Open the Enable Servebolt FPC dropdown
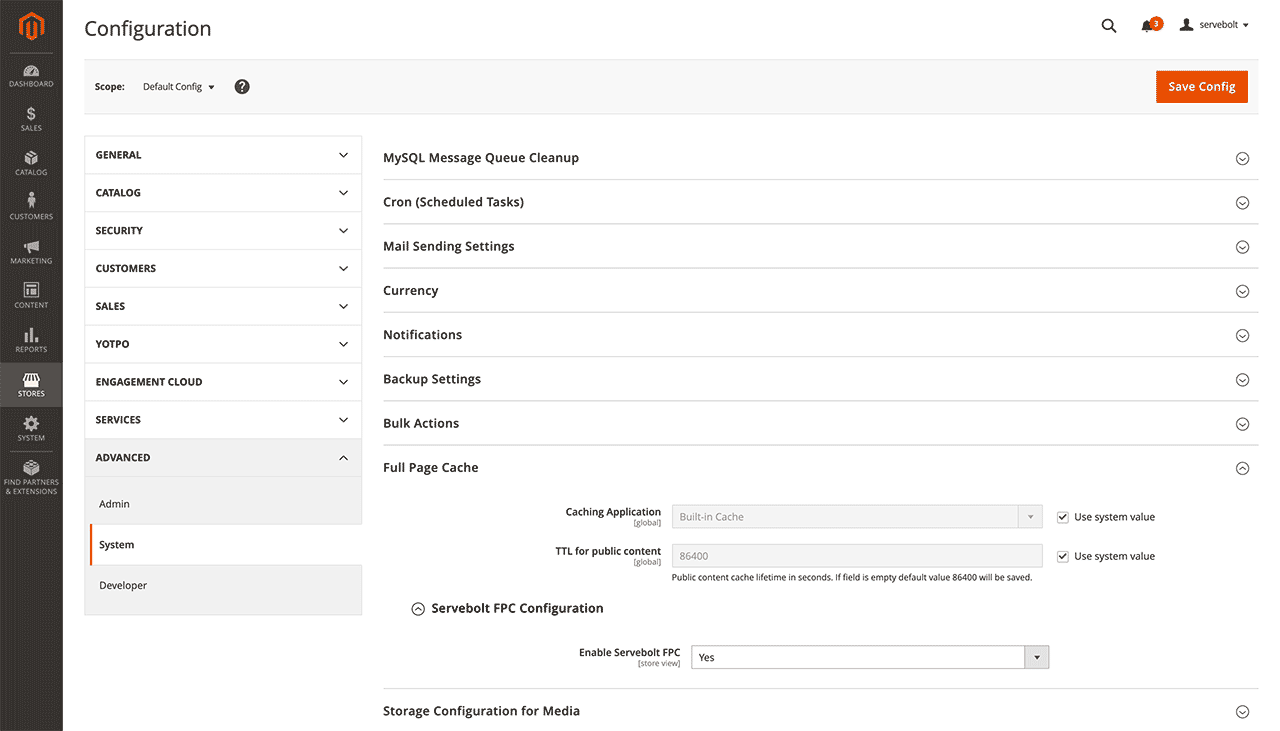 tap(870, 657)
